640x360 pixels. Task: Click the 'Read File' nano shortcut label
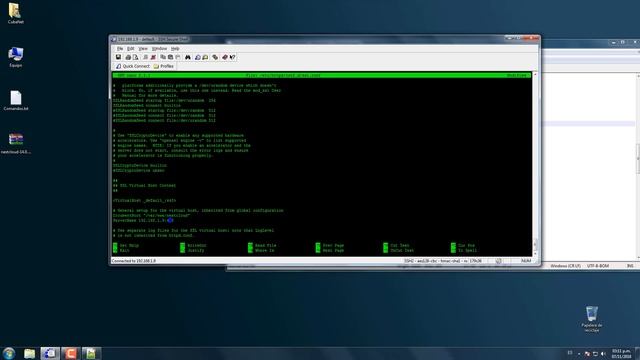click(266, 245)
